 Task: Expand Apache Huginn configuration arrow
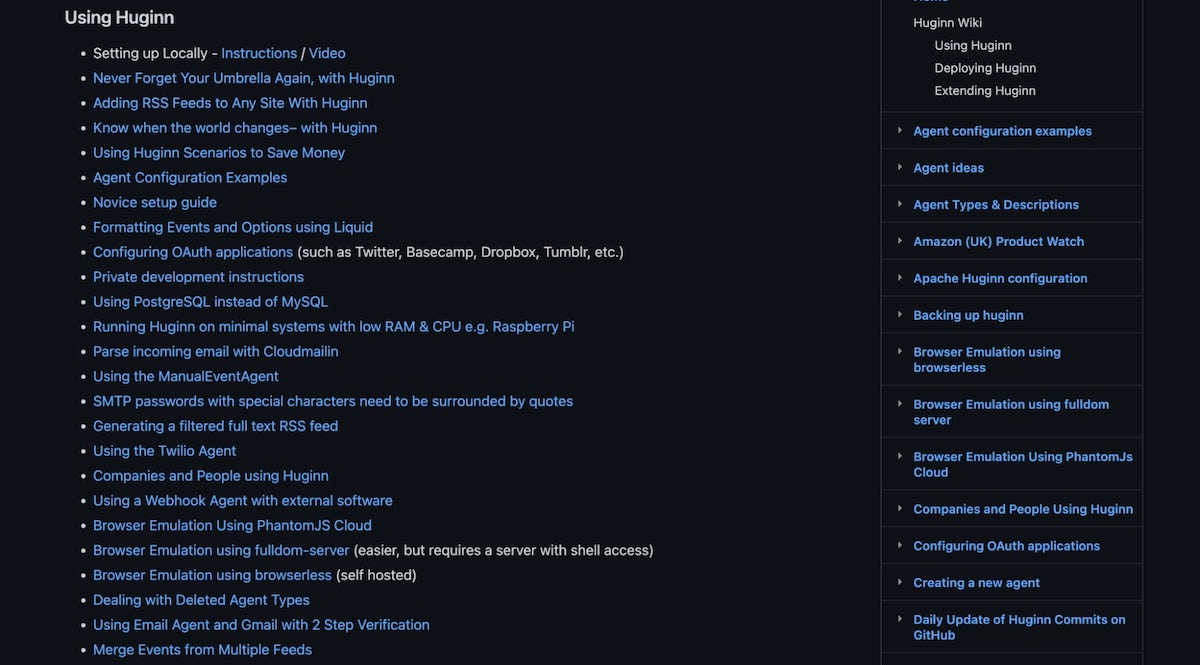[x=900, y=278]
